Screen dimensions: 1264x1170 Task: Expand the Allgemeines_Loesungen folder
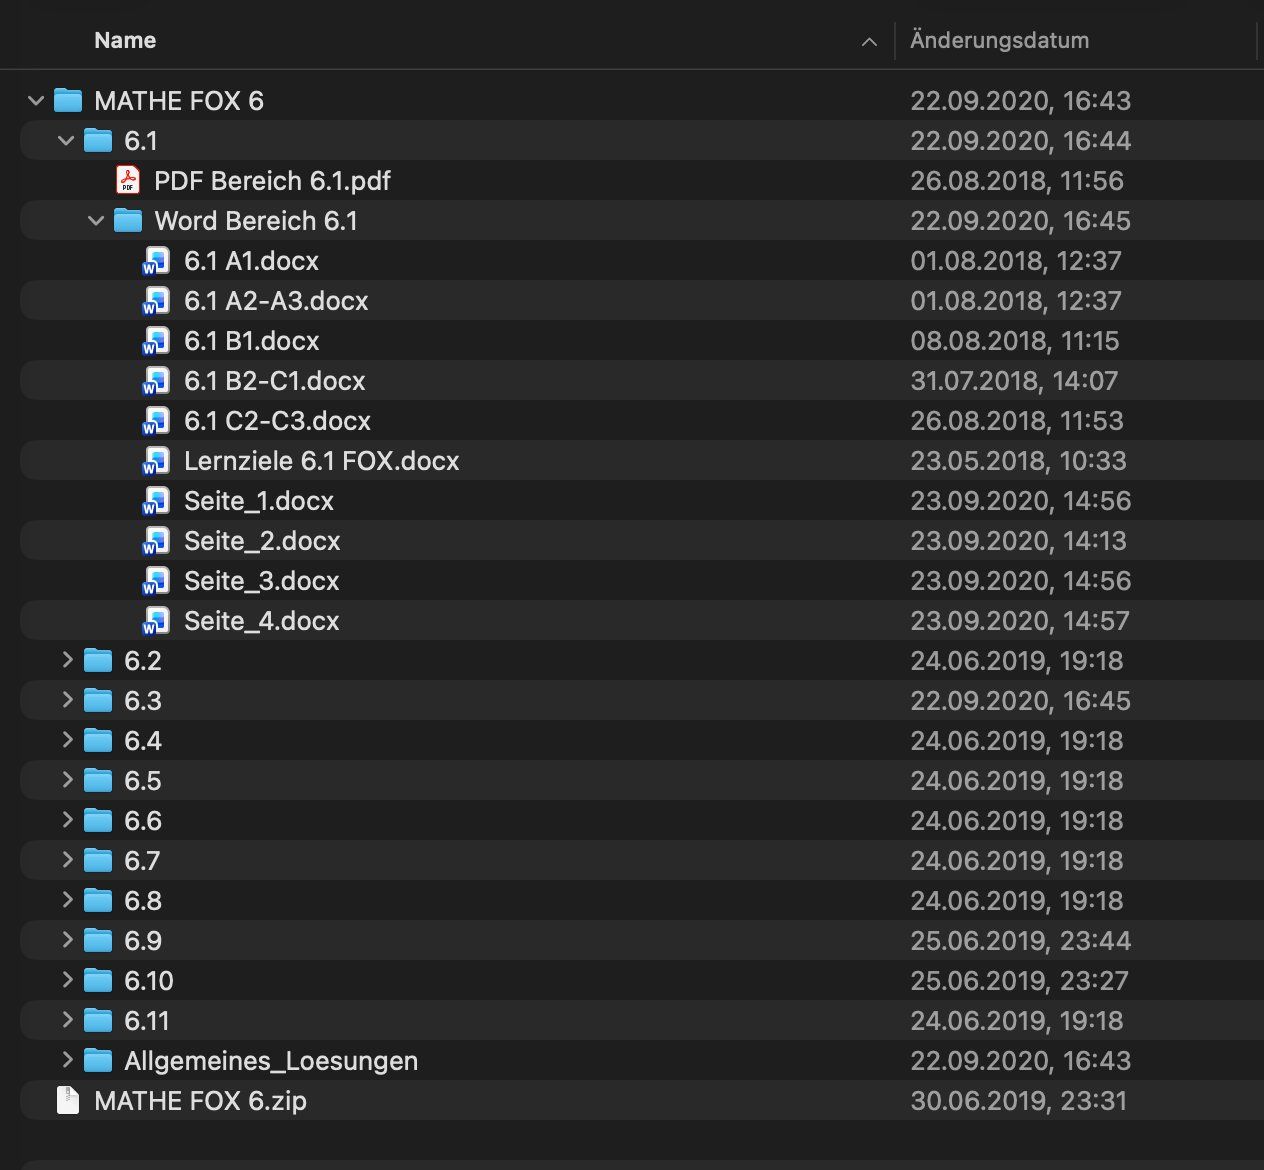click(x=67, y=1059)
